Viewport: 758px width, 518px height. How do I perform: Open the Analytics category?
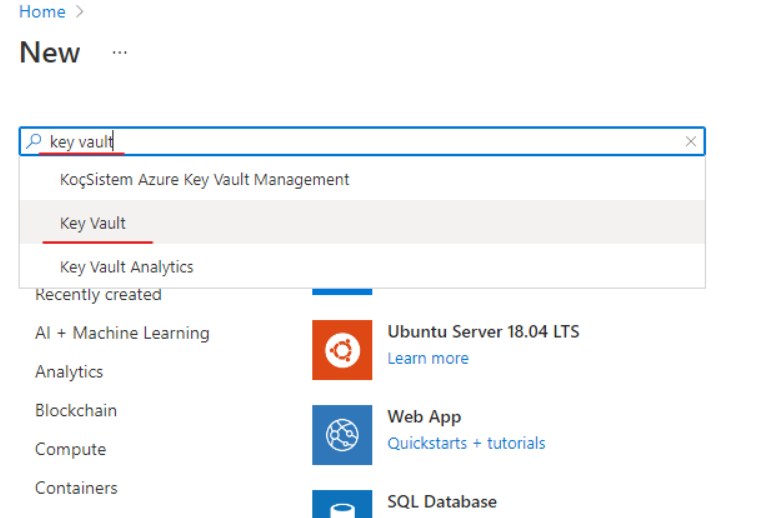coord(69,372)
